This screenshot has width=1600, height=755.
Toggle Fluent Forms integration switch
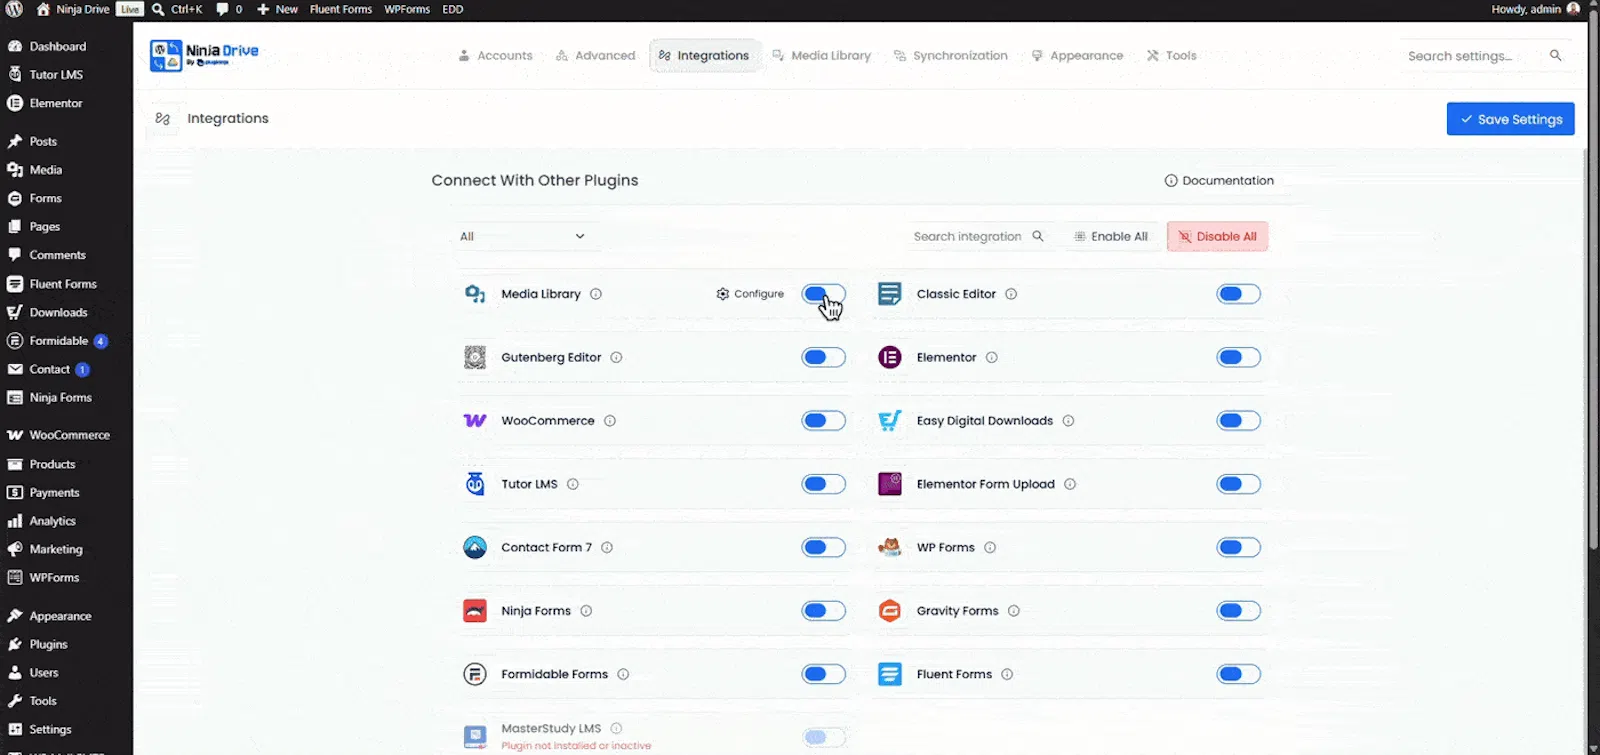[1238, 674]
